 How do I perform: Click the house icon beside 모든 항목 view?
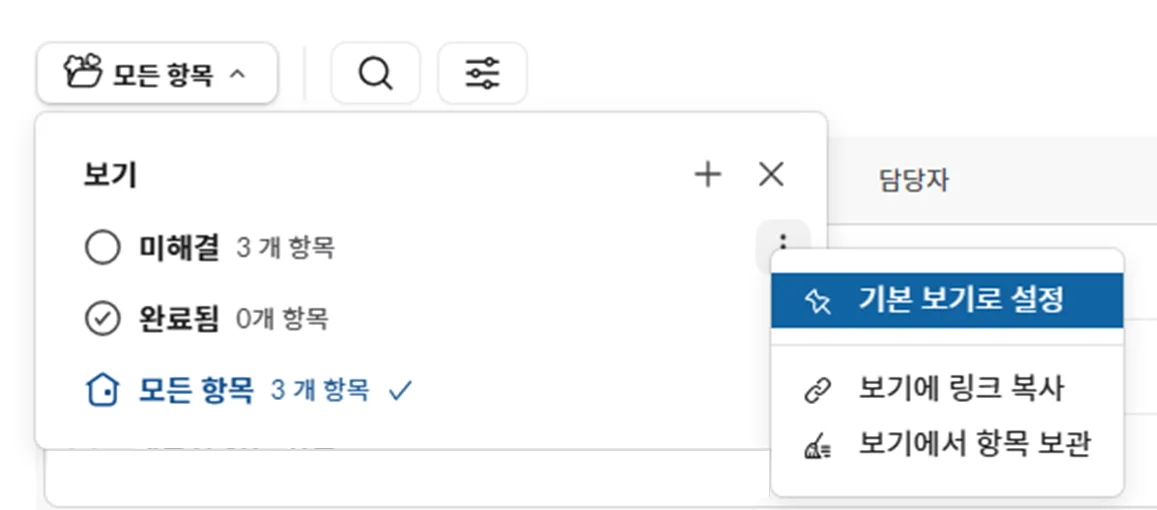[103, 390]
